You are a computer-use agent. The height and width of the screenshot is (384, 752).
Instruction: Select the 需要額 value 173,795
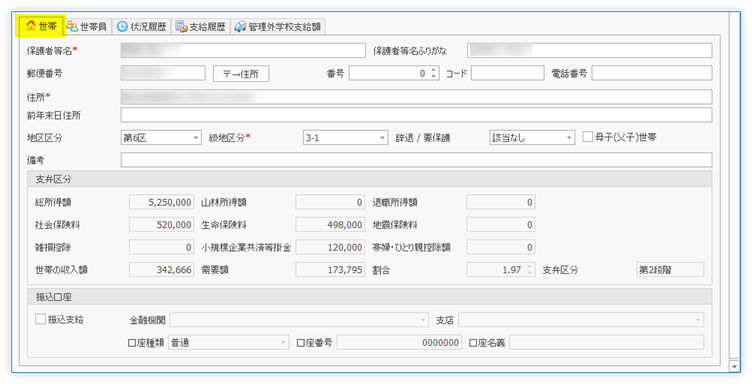pyautogui.click(x=330, y=270)
